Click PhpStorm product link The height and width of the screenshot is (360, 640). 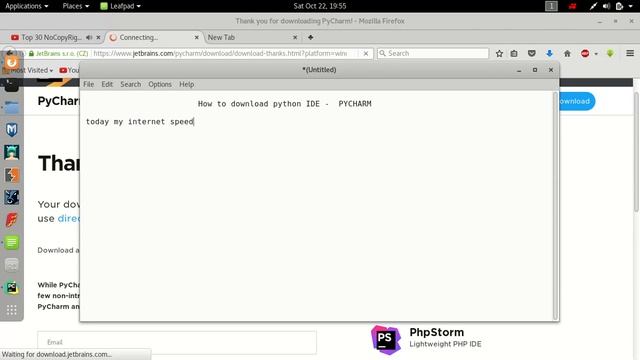(x=436, y=332)
